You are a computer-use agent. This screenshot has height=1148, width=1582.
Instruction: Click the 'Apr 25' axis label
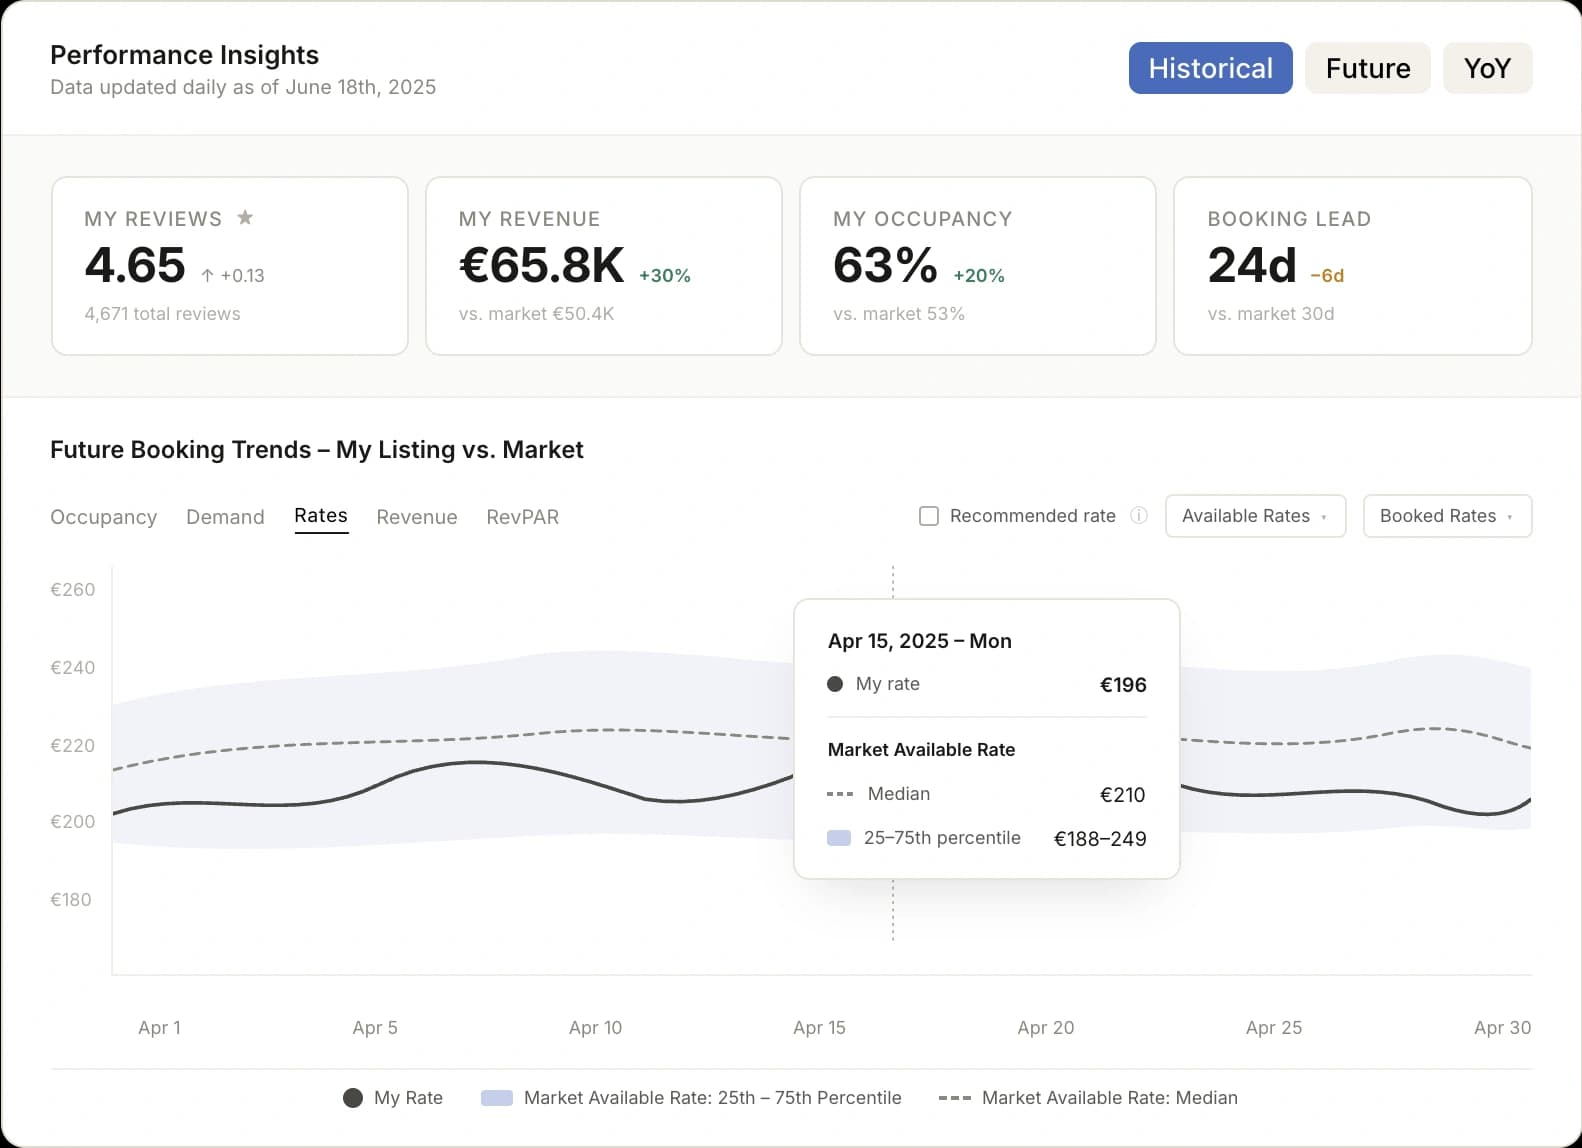click(x=1274, y=1027)
